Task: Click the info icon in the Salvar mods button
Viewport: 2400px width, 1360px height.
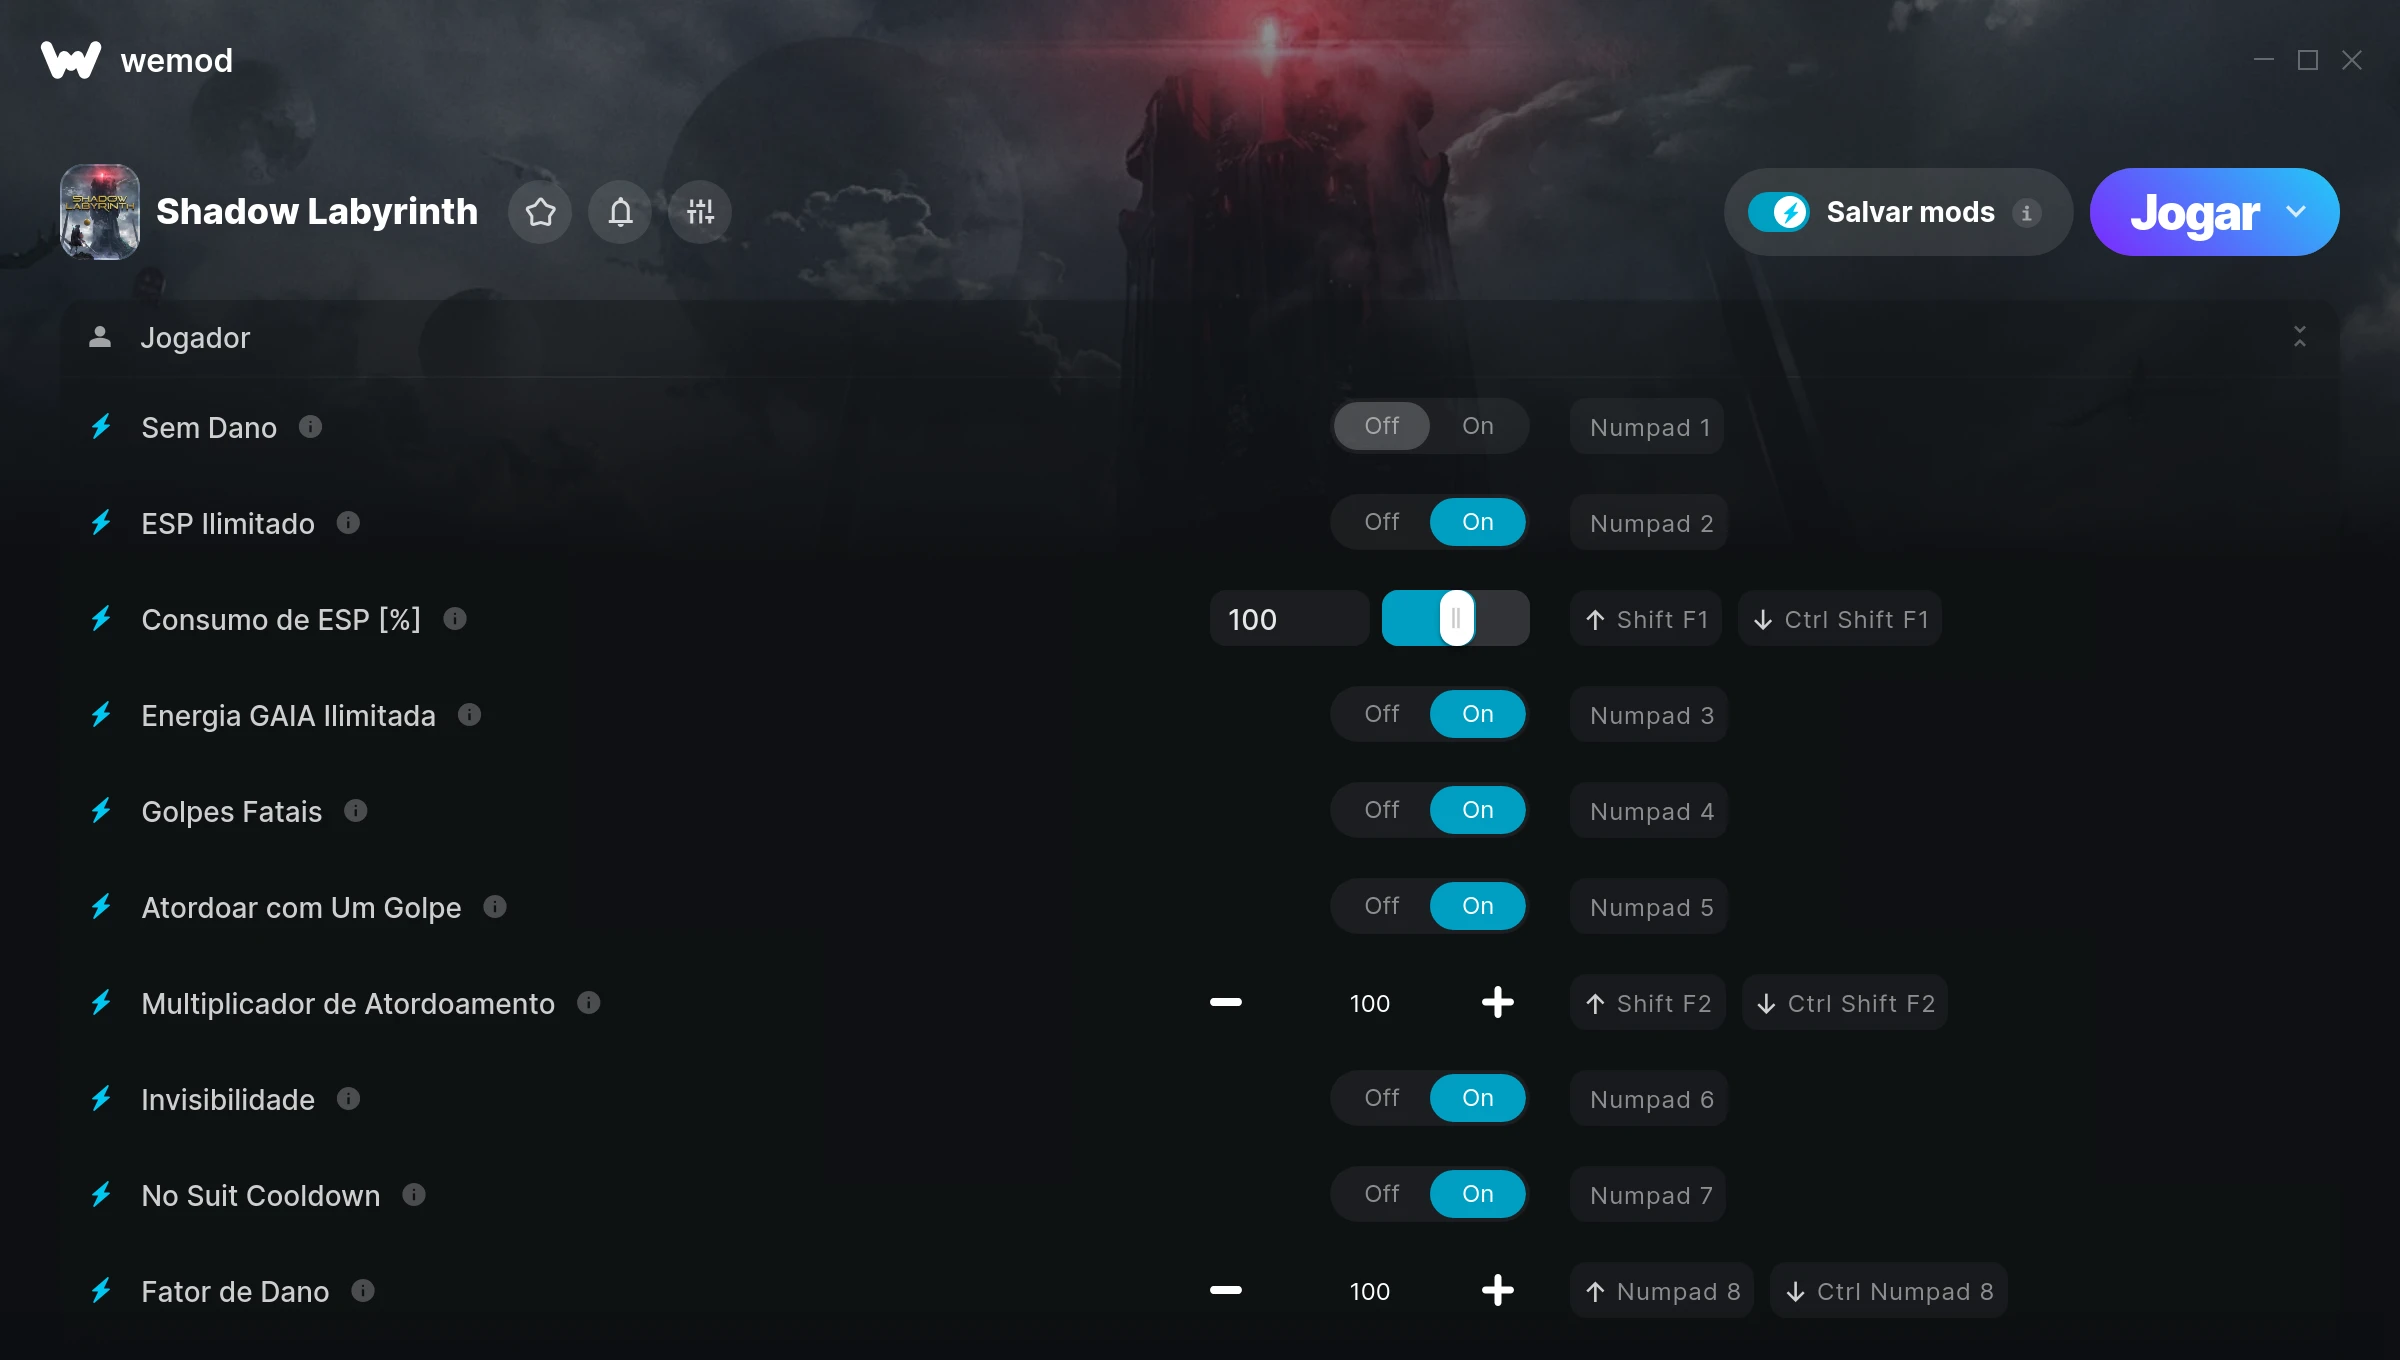Action: 2027,213
